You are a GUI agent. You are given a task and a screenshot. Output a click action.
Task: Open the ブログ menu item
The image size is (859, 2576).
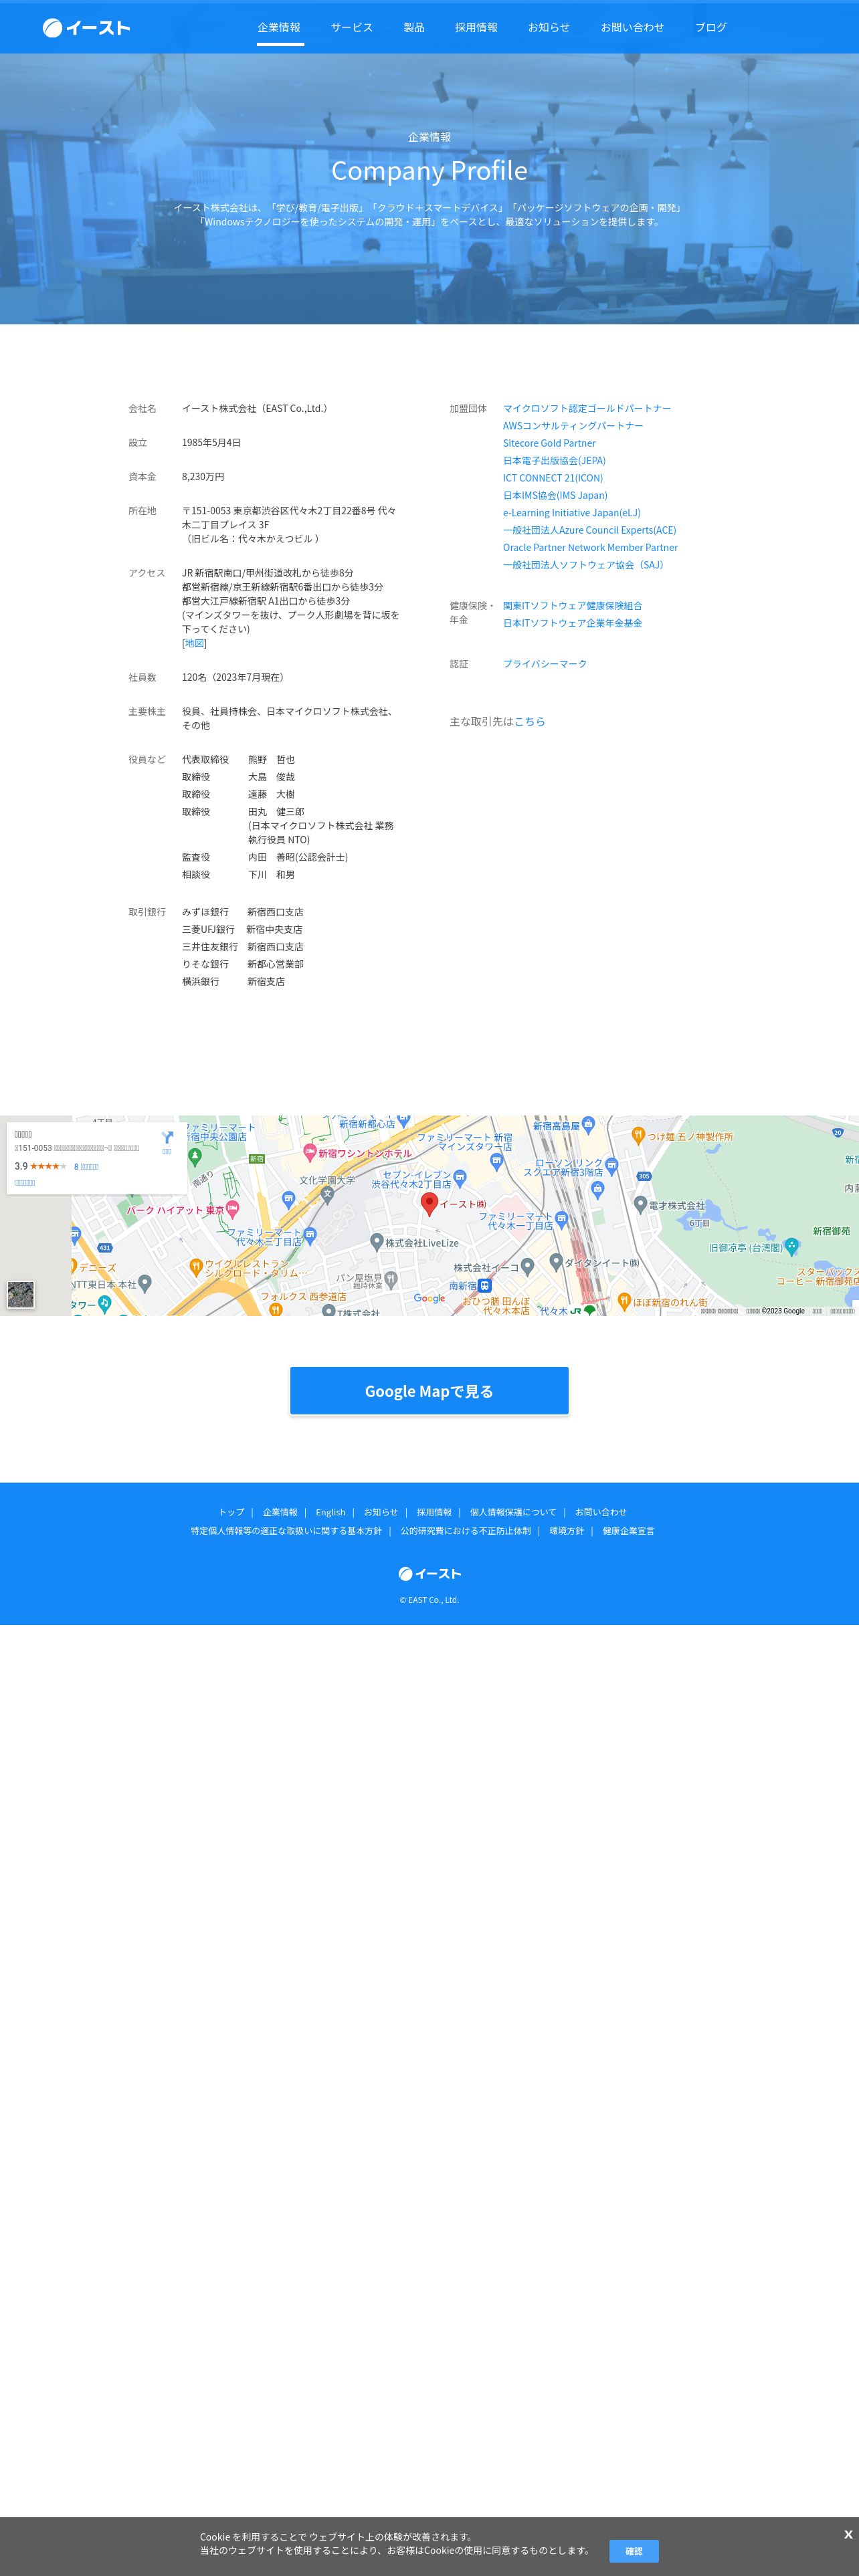tap(711, 27)
